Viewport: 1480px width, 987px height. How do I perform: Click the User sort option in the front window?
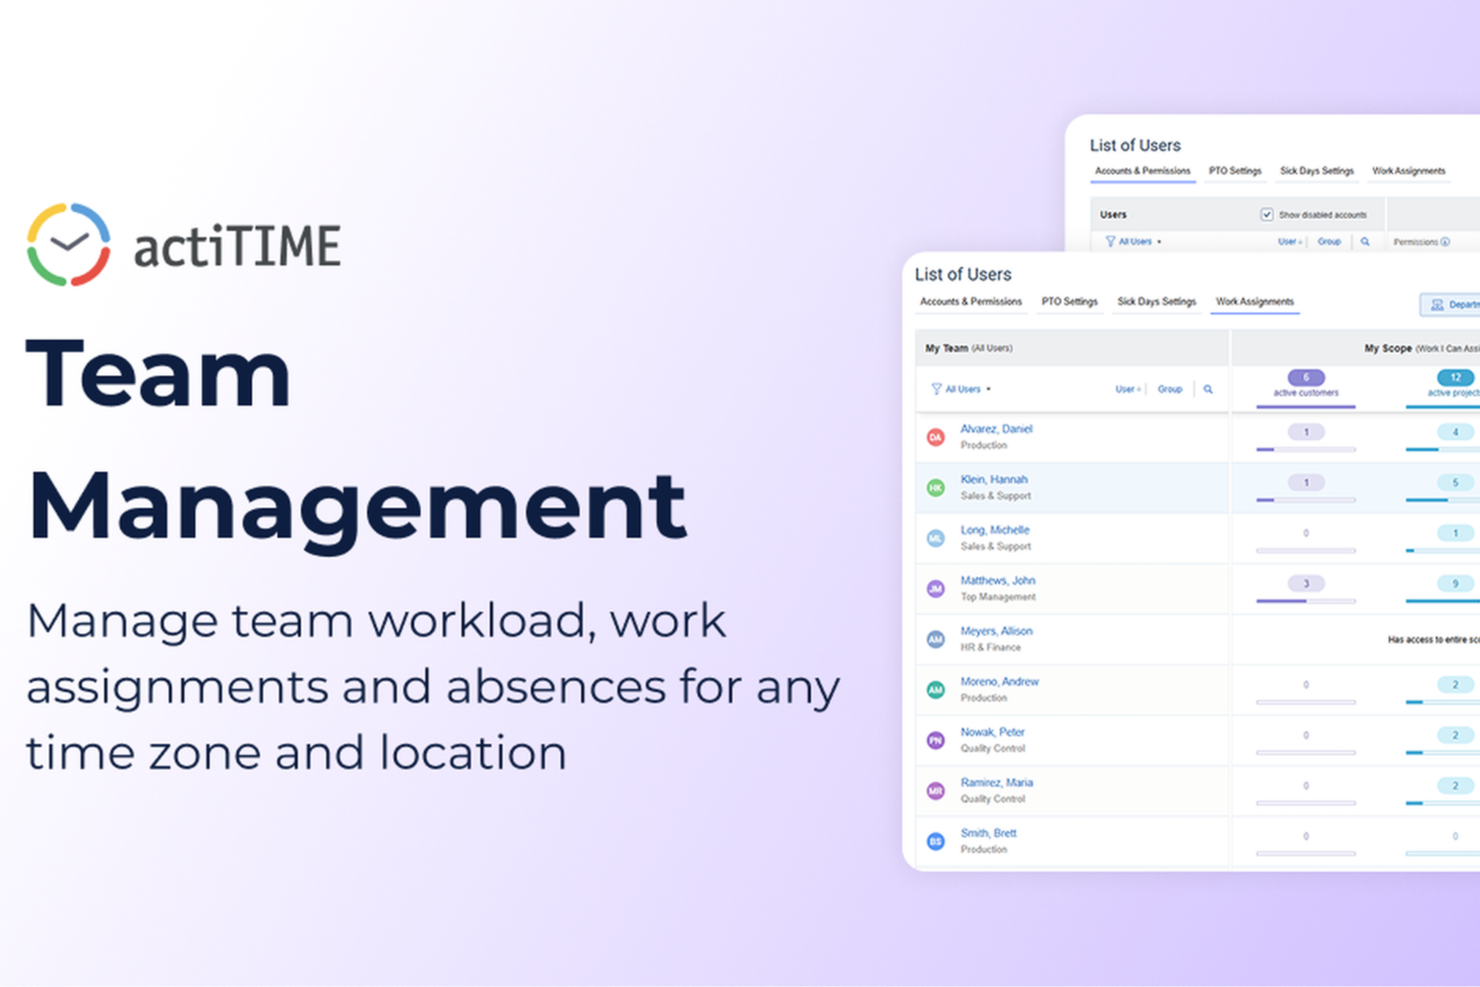click(1127, 390)
